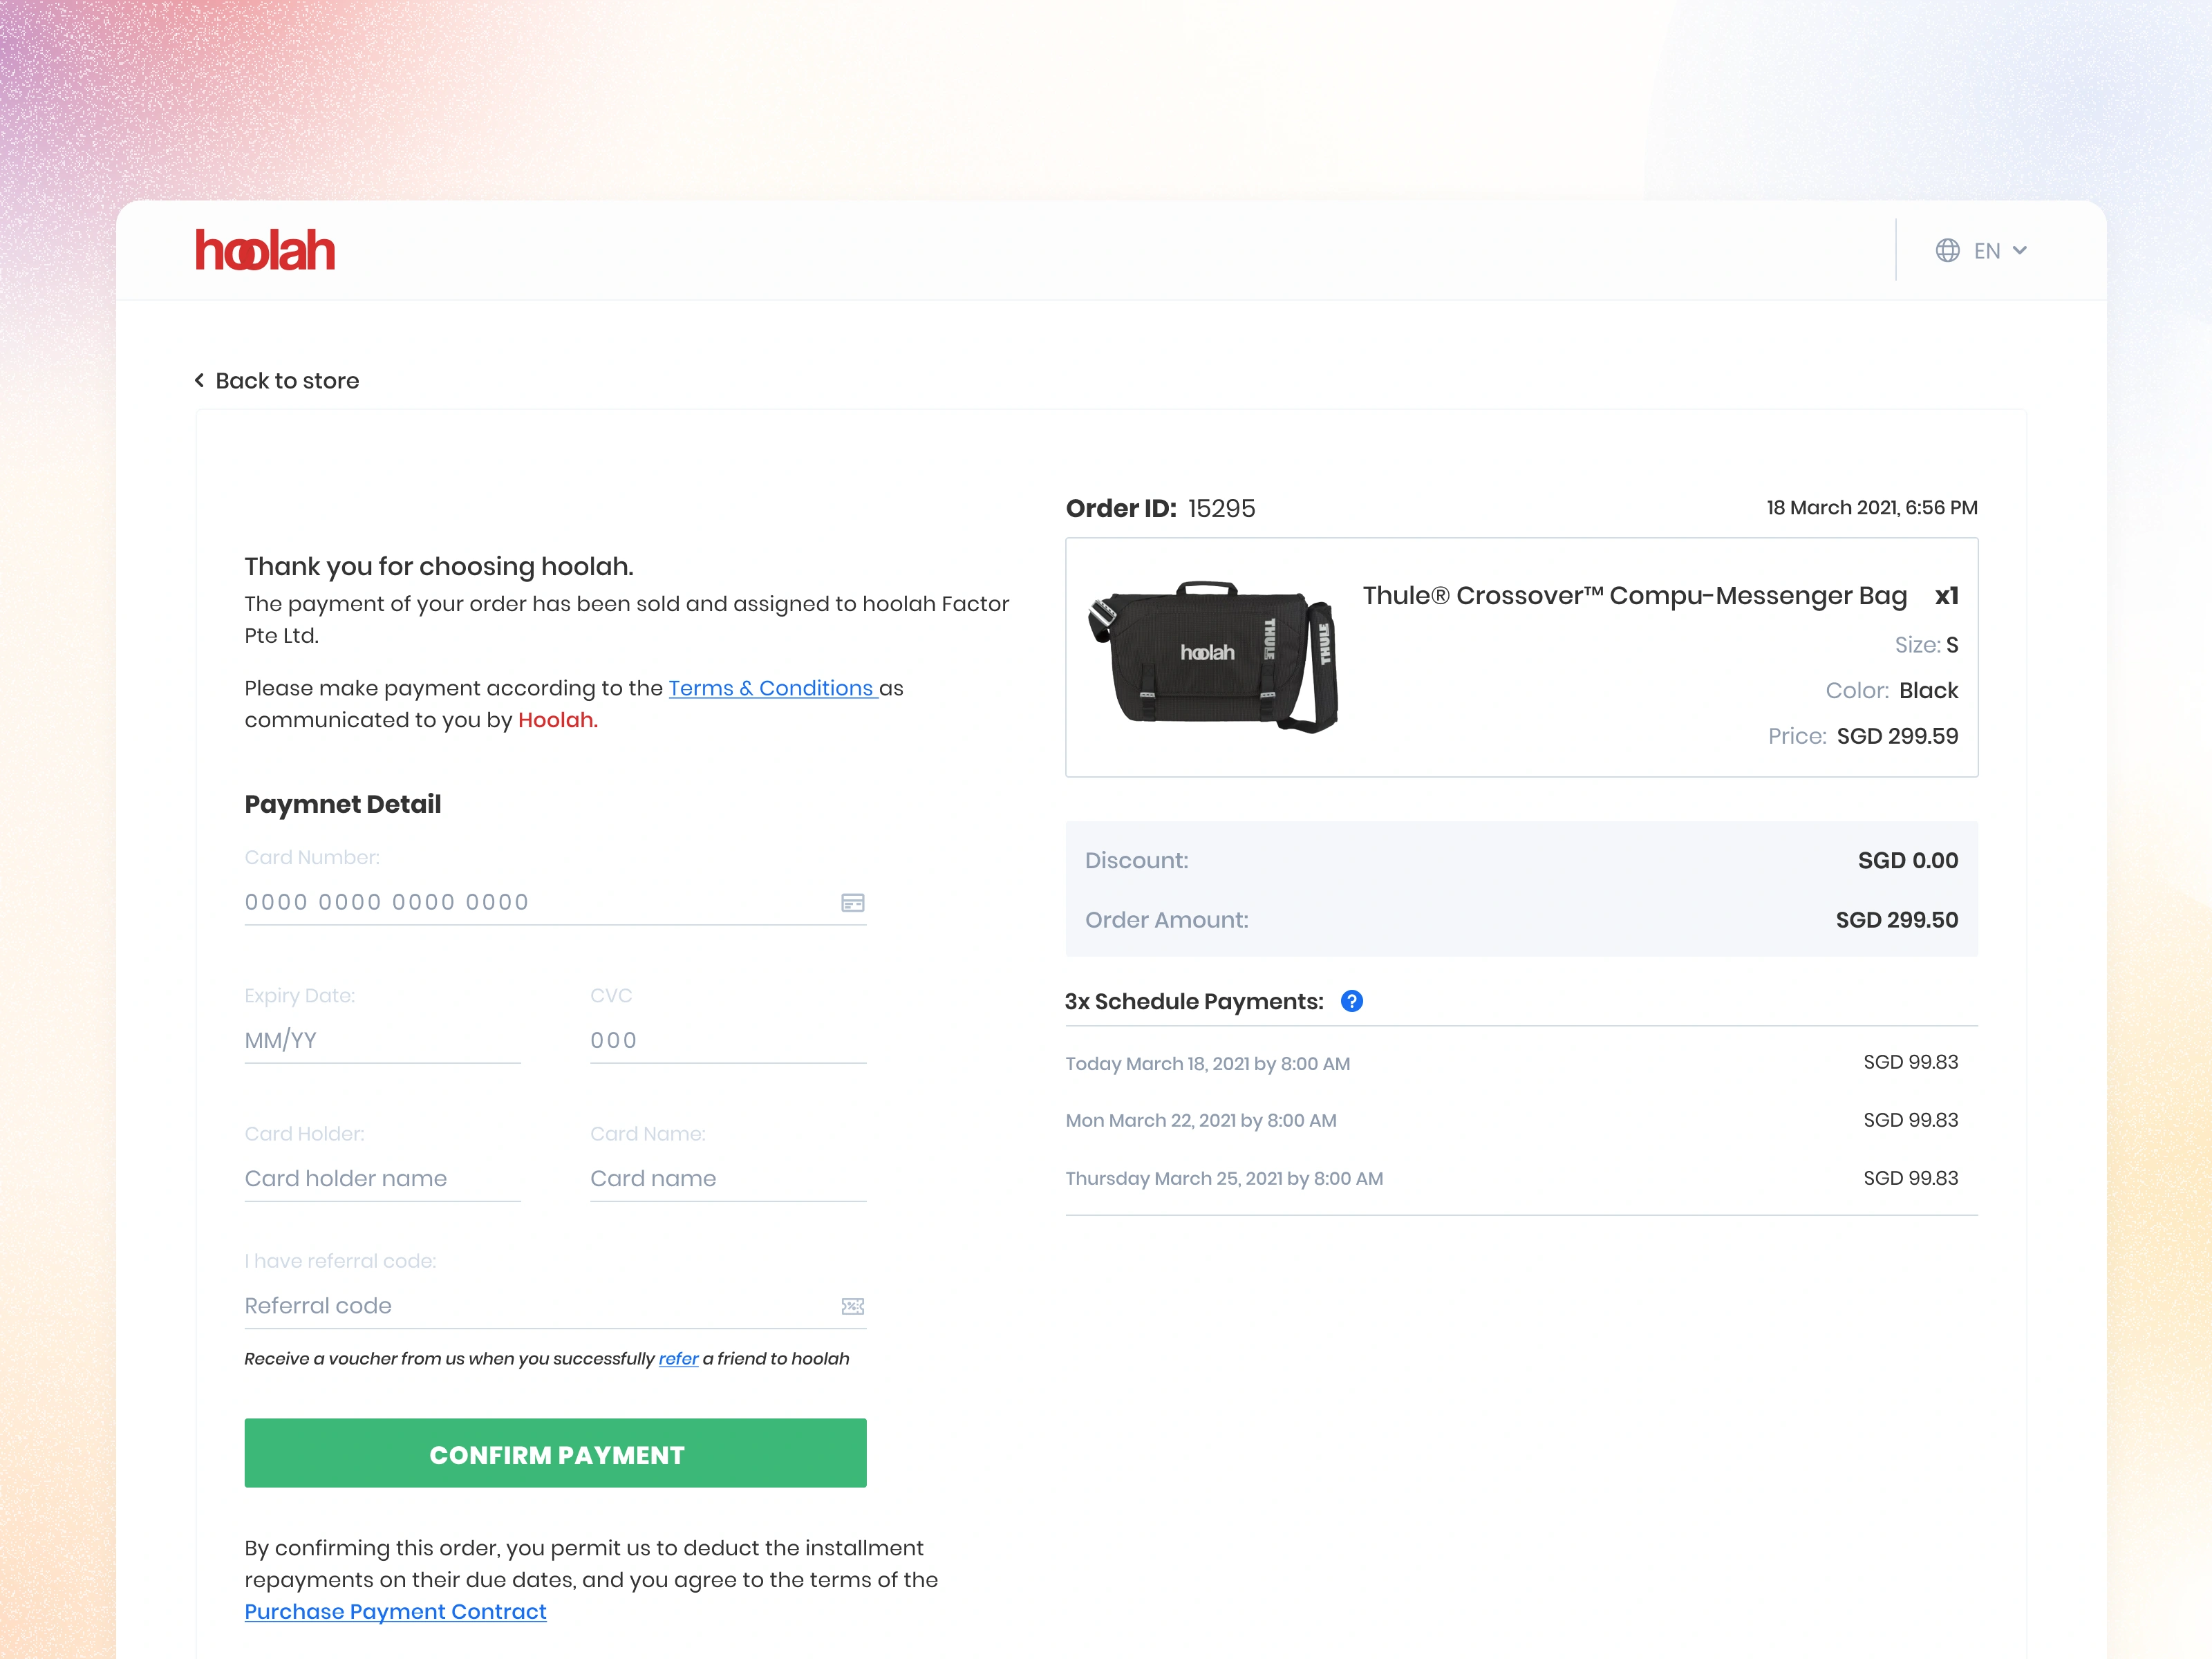This screenshot has width=2212, height=1659.
Task: Click the Expiry Date MM/YY field
Action: 382,1040
